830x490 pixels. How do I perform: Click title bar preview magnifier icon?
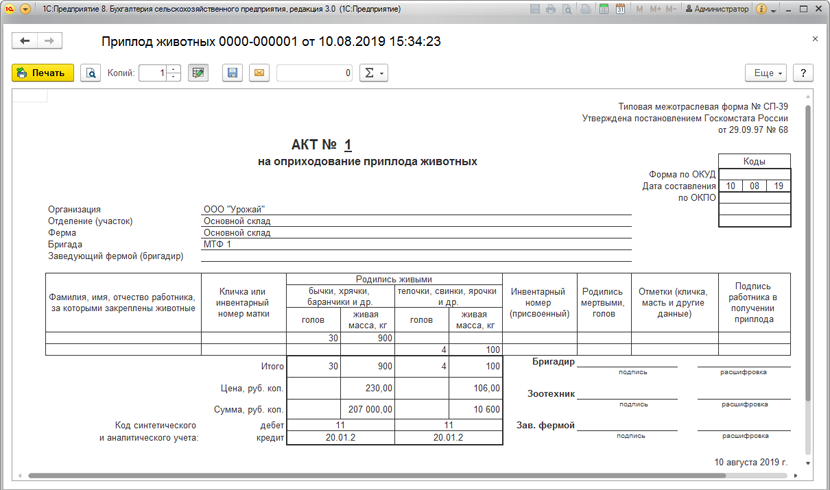coord(567,9)
